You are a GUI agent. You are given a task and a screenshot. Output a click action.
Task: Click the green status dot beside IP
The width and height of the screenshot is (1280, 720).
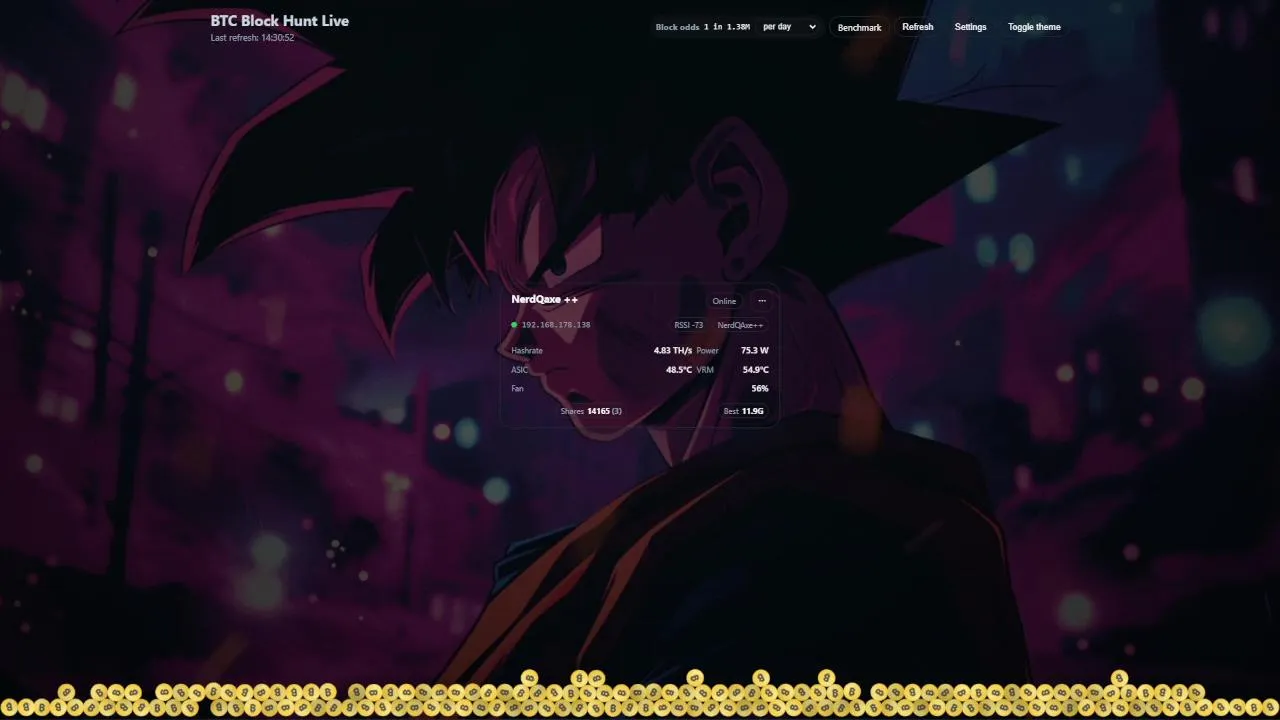point(514,325)
